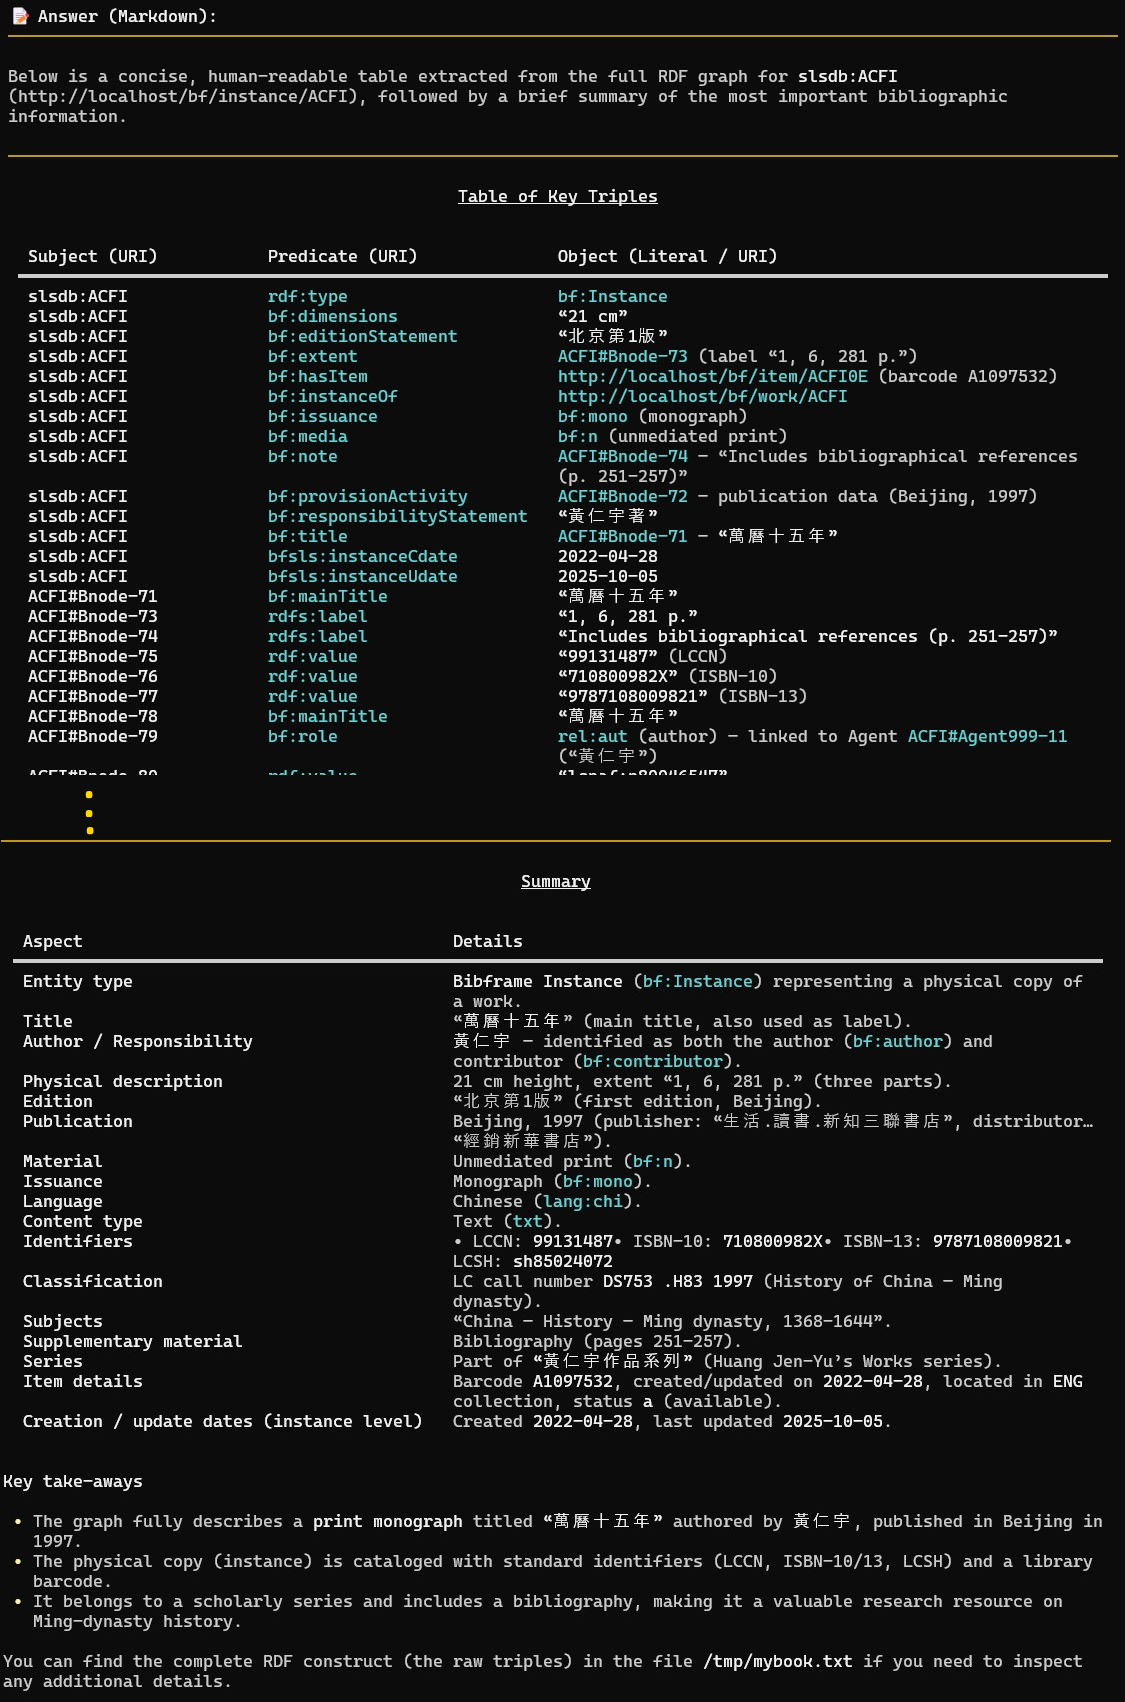
Task: Click the bfsls:instanceCdate predicate
Action: click(362, 556)
